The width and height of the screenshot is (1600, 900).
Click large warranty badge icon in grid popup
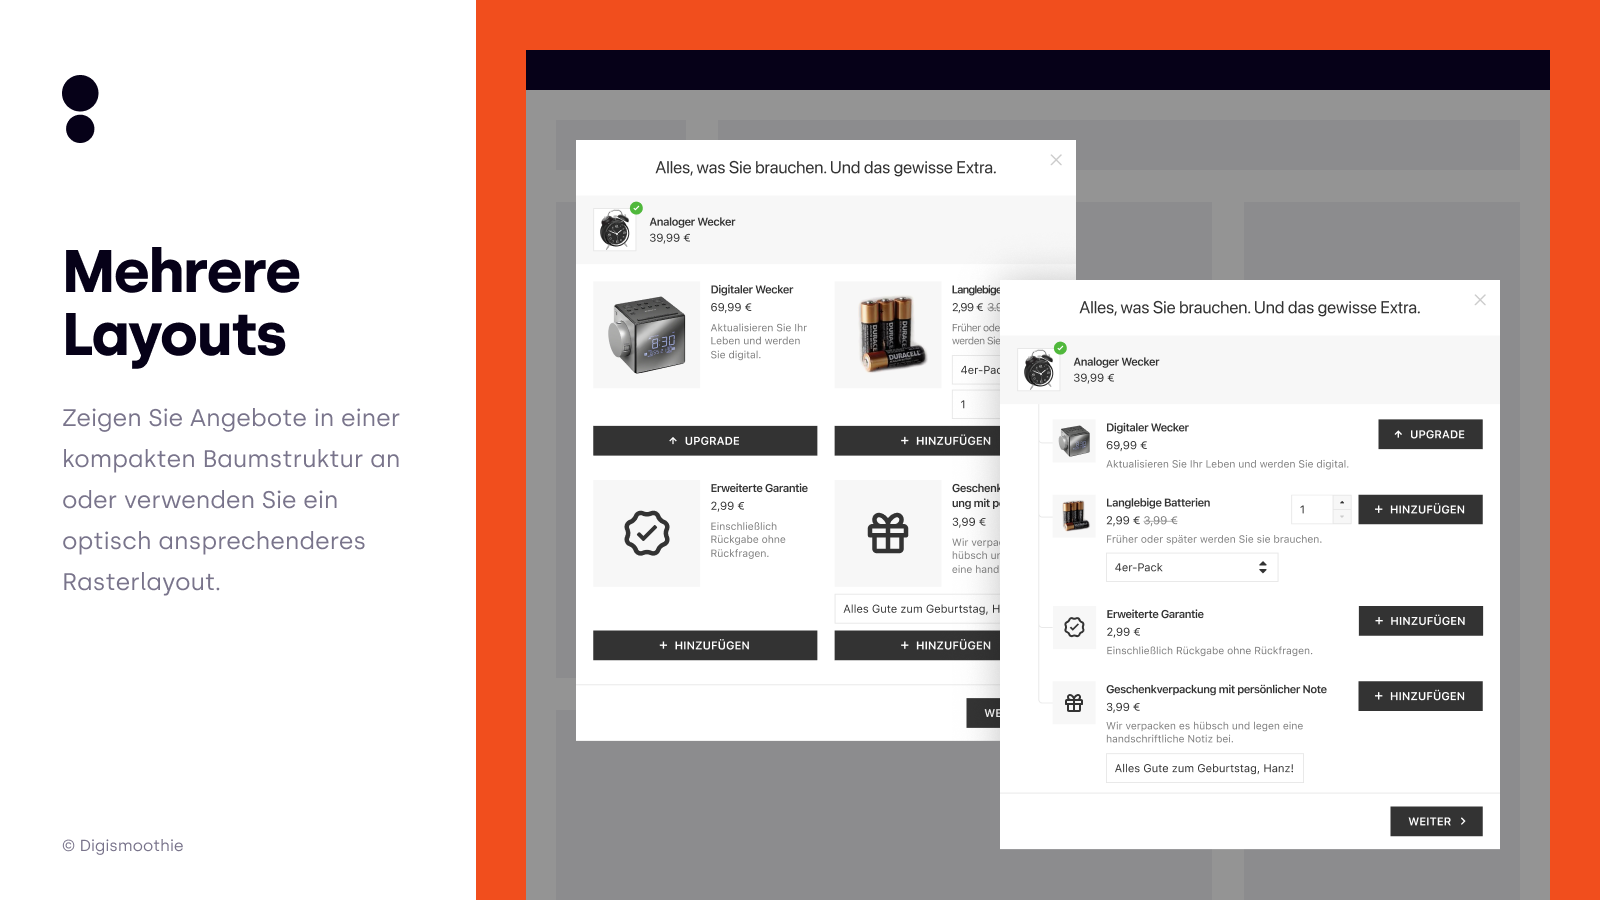pyautogui.click(x=646, y=533)
